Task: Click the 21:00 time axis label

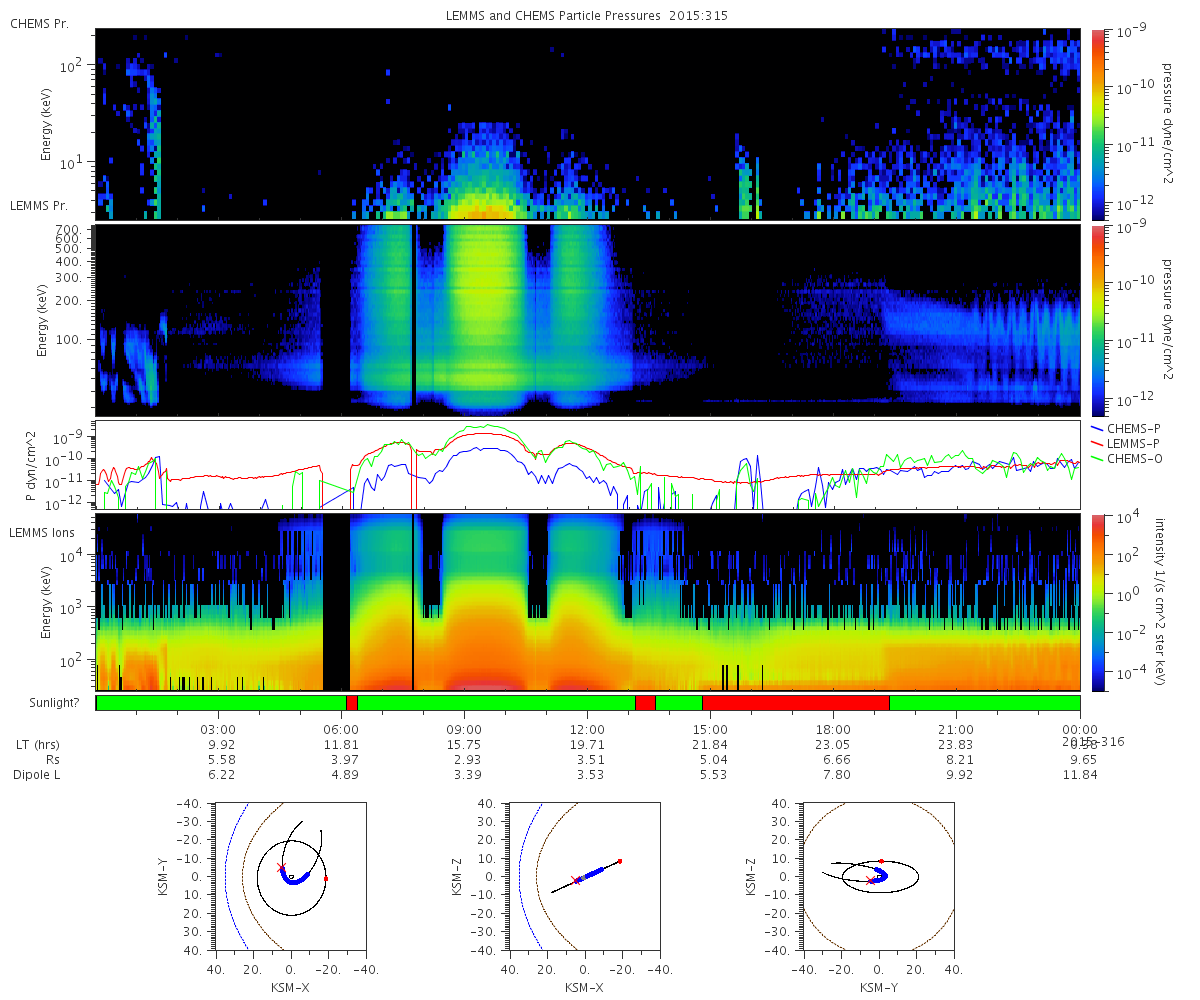Action: pyautogui.click(x=957, y=729)
